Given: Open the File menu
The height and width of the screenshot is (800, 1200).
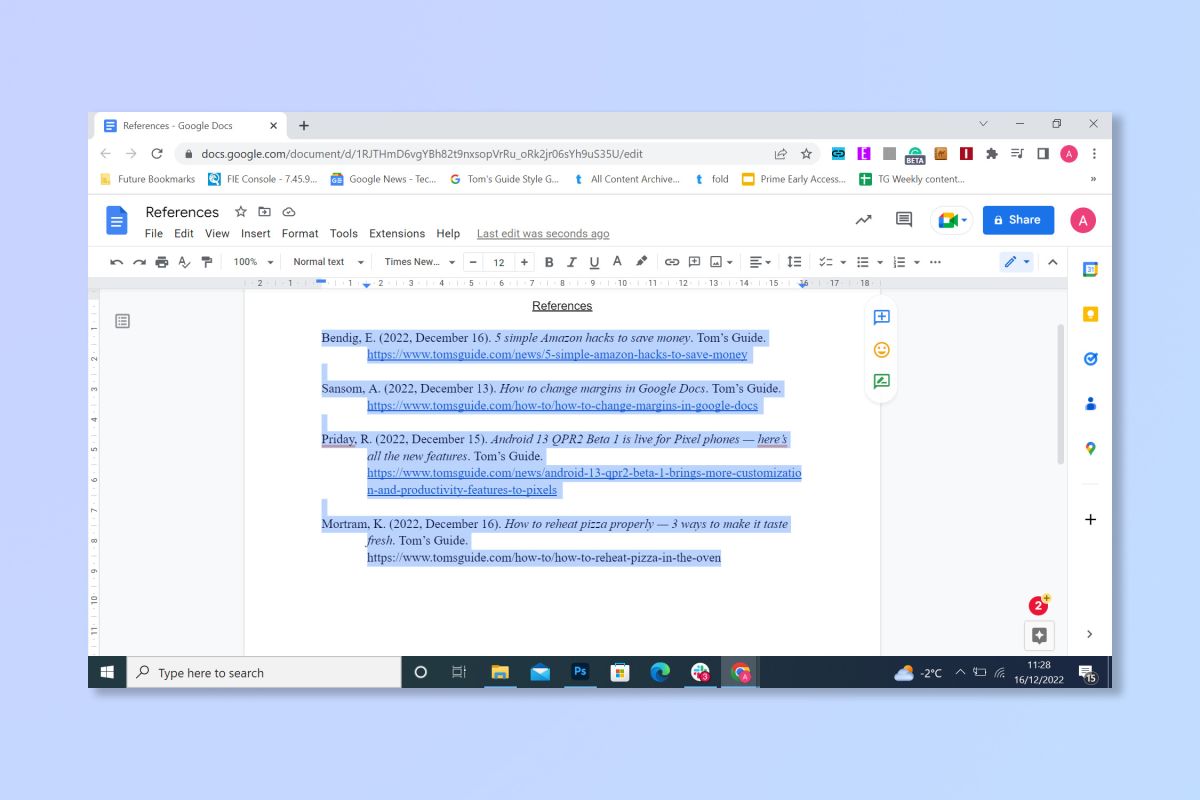Looking at the screenshot, I should click(x=153, y=234).
